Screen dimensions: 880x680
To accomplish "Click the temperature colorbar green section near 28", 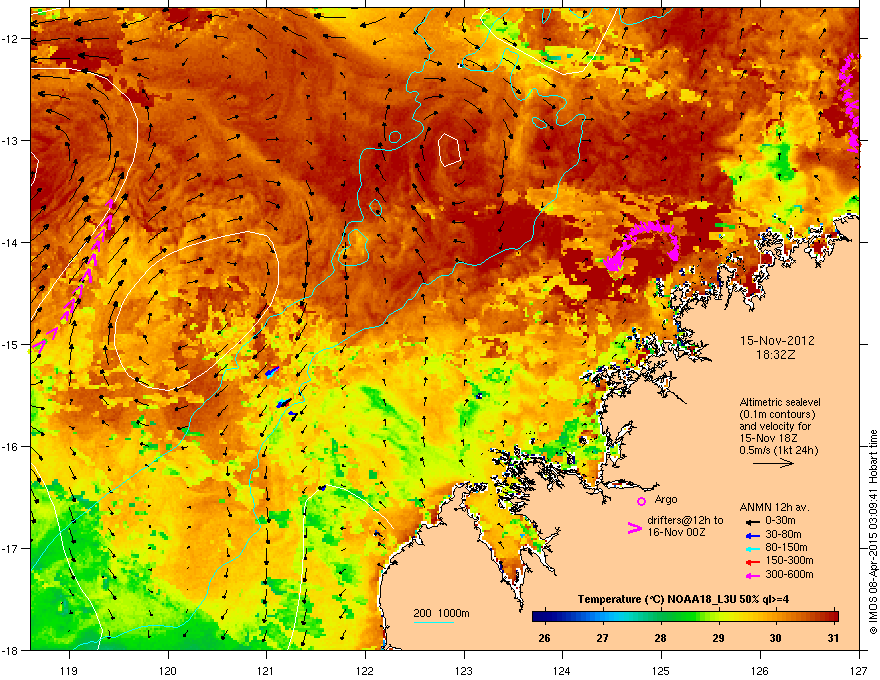I will pyautogui.click(x=661, y=617).
